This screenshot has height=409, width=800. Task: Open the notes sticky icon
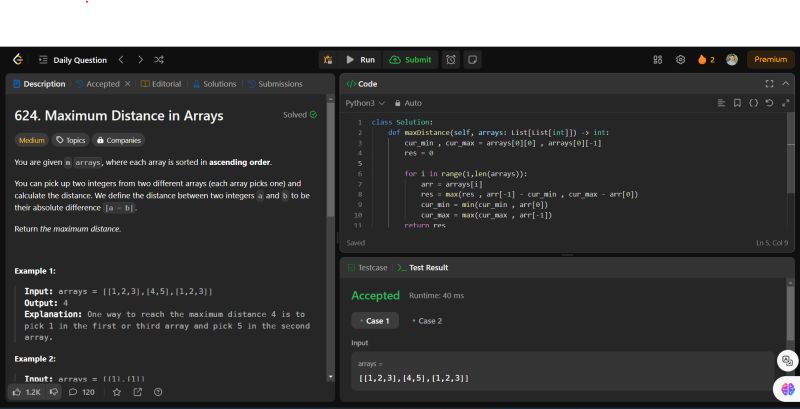(472, 60)
